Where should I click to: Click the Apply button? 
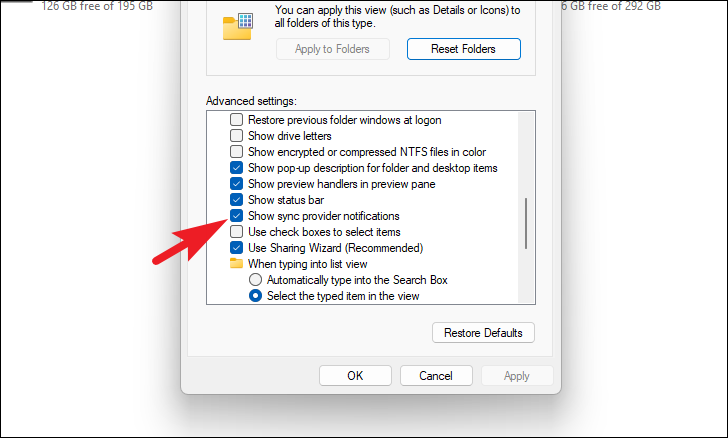click(x=517, y=375)
